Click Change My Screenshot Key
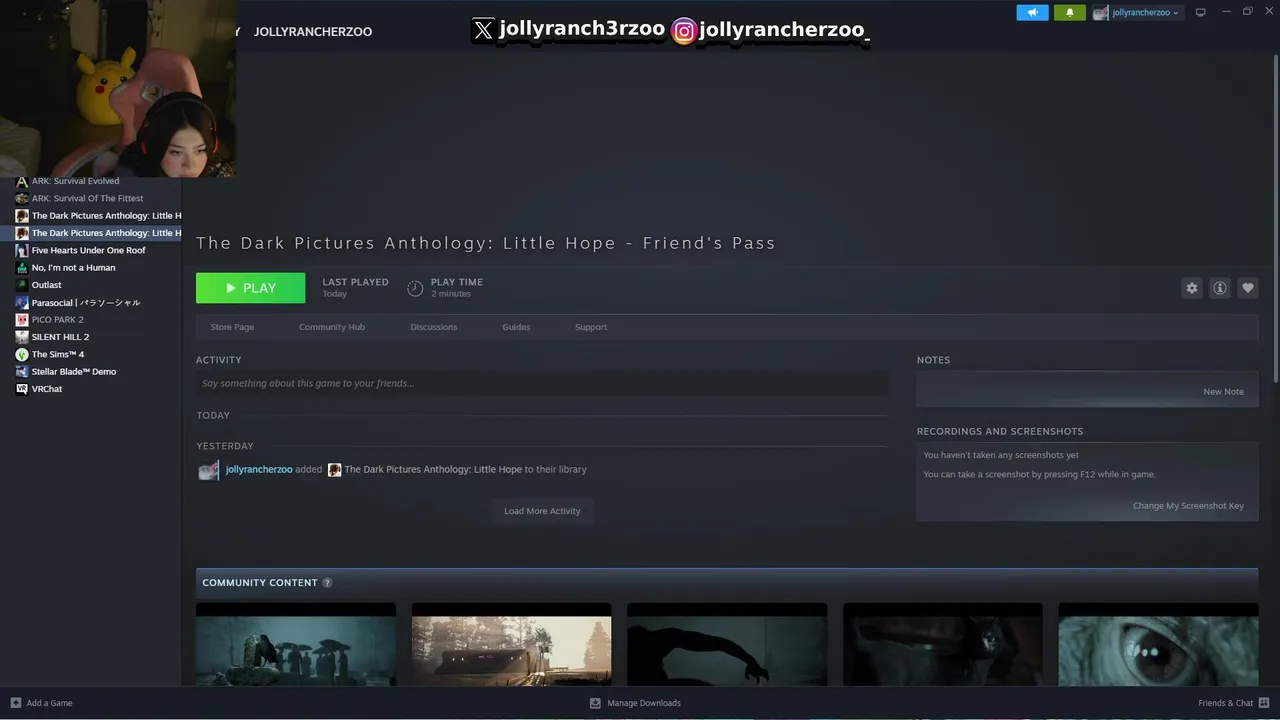1280x720 pixels. pyautogui.click(x=1188, y=506)
